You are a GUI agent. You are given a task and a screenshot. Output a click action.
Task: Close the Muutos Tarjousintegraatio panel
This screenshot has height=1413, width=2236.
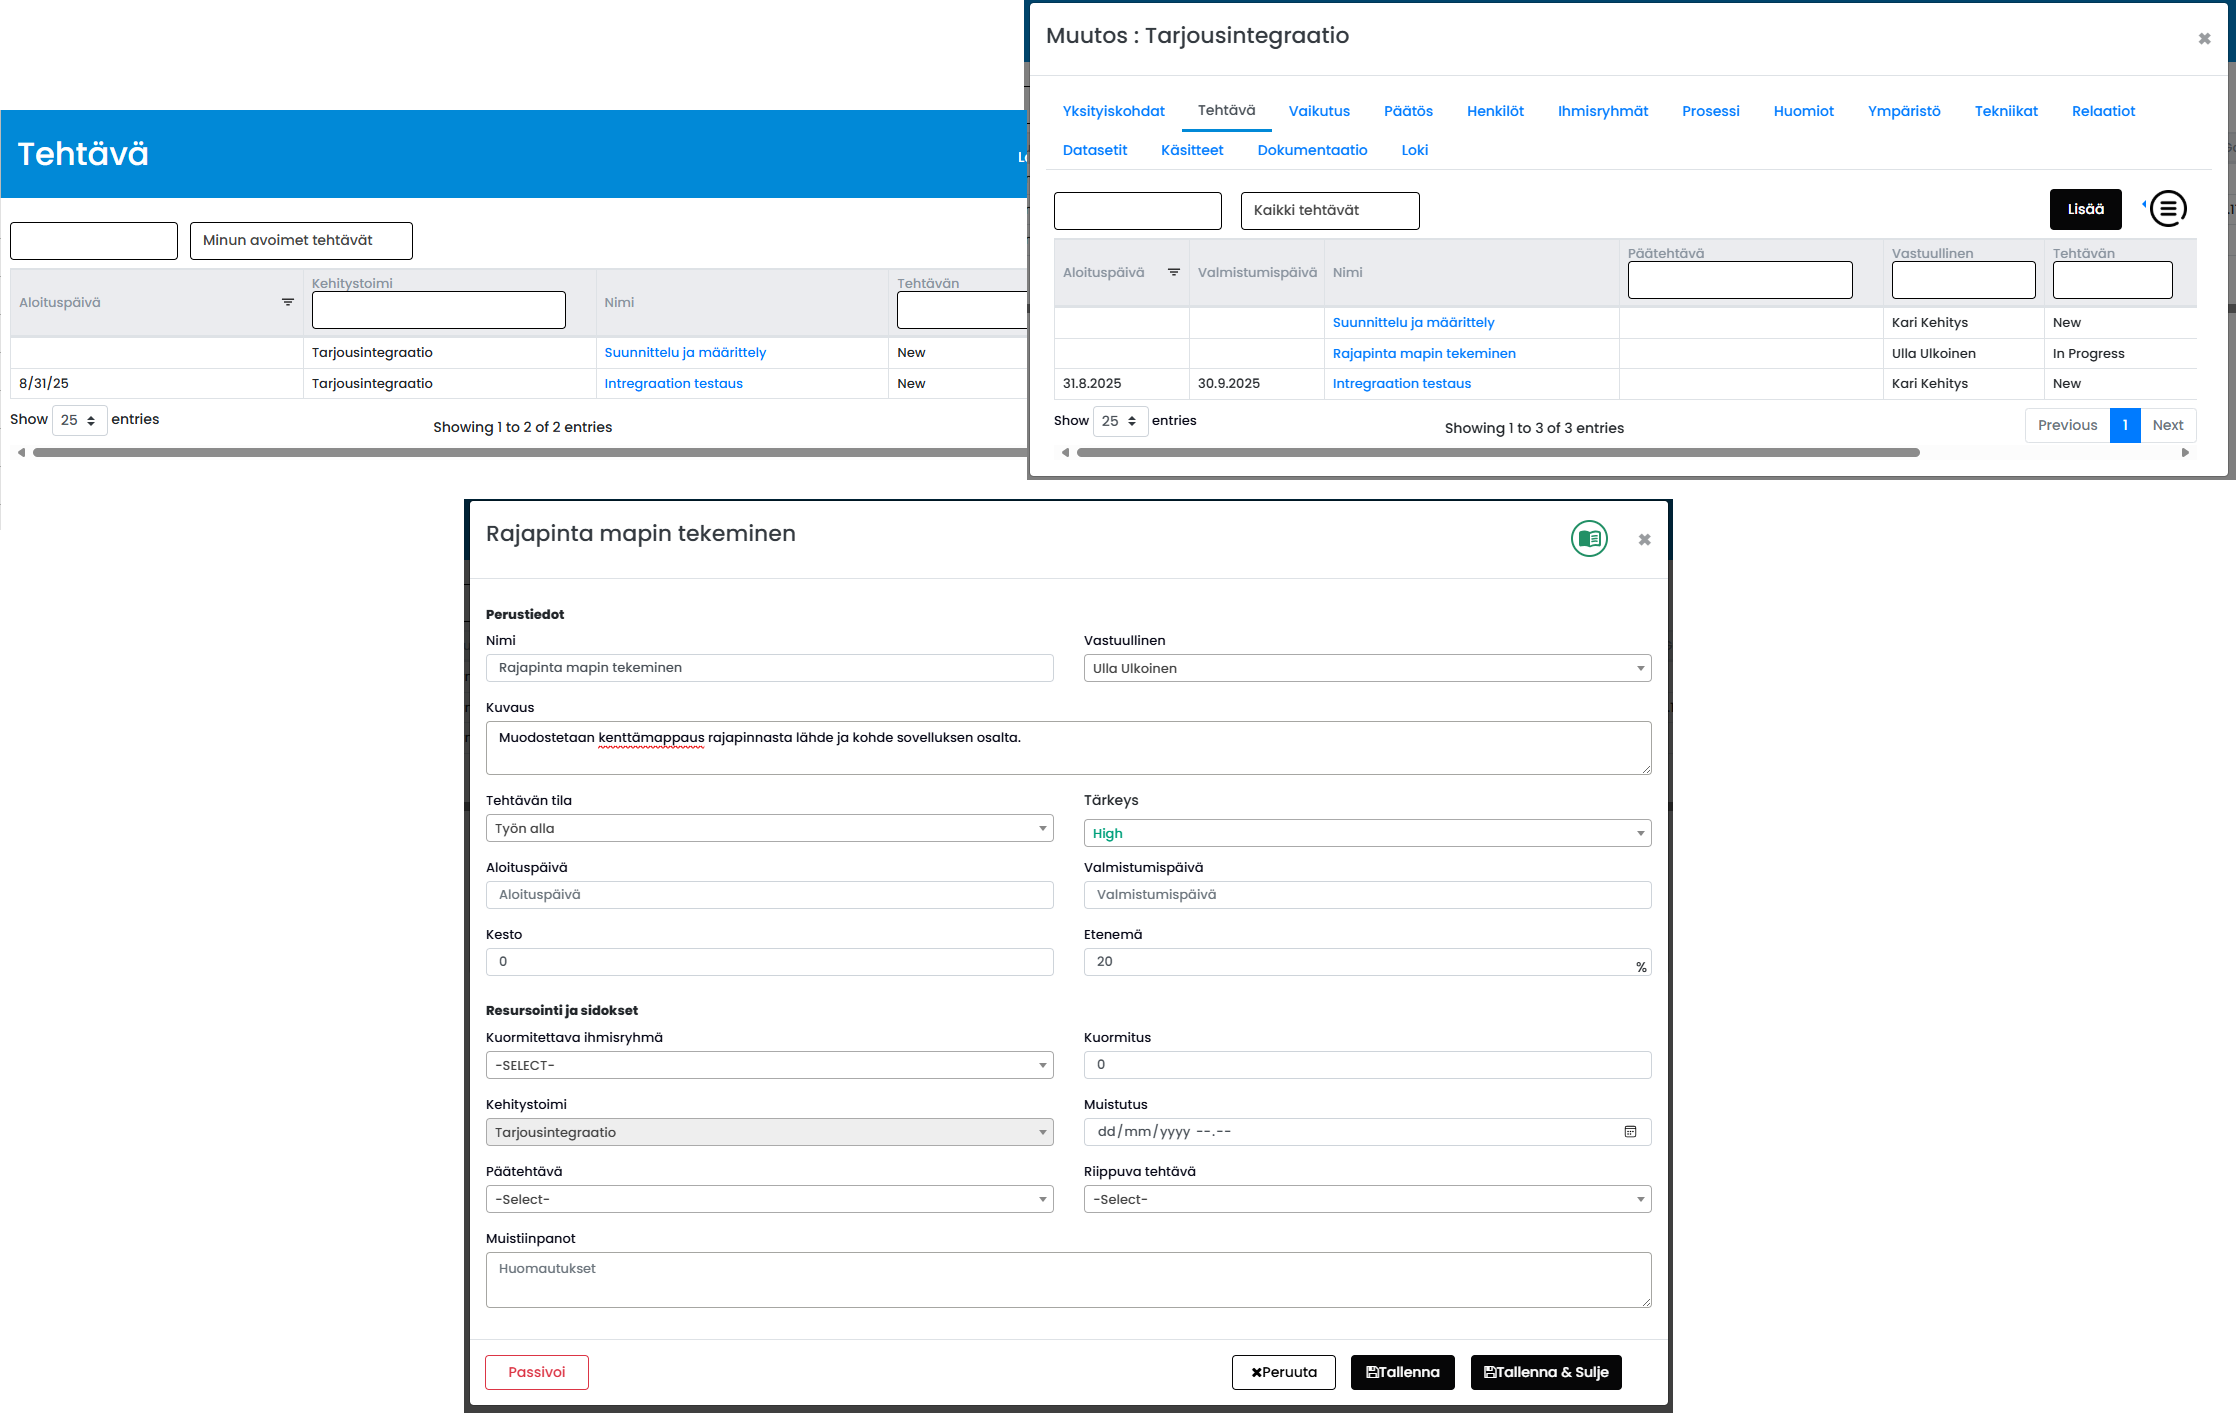point(2204,39)
